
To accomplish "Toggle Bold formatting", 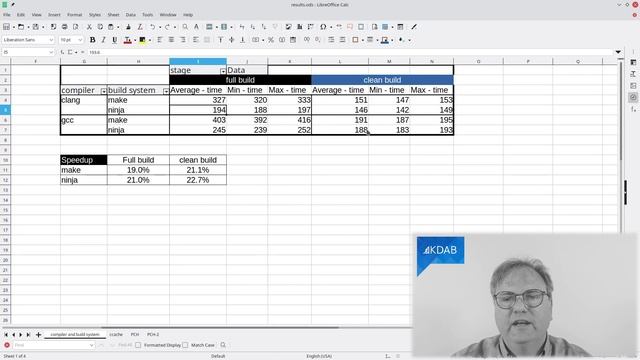I will (93, 40).
